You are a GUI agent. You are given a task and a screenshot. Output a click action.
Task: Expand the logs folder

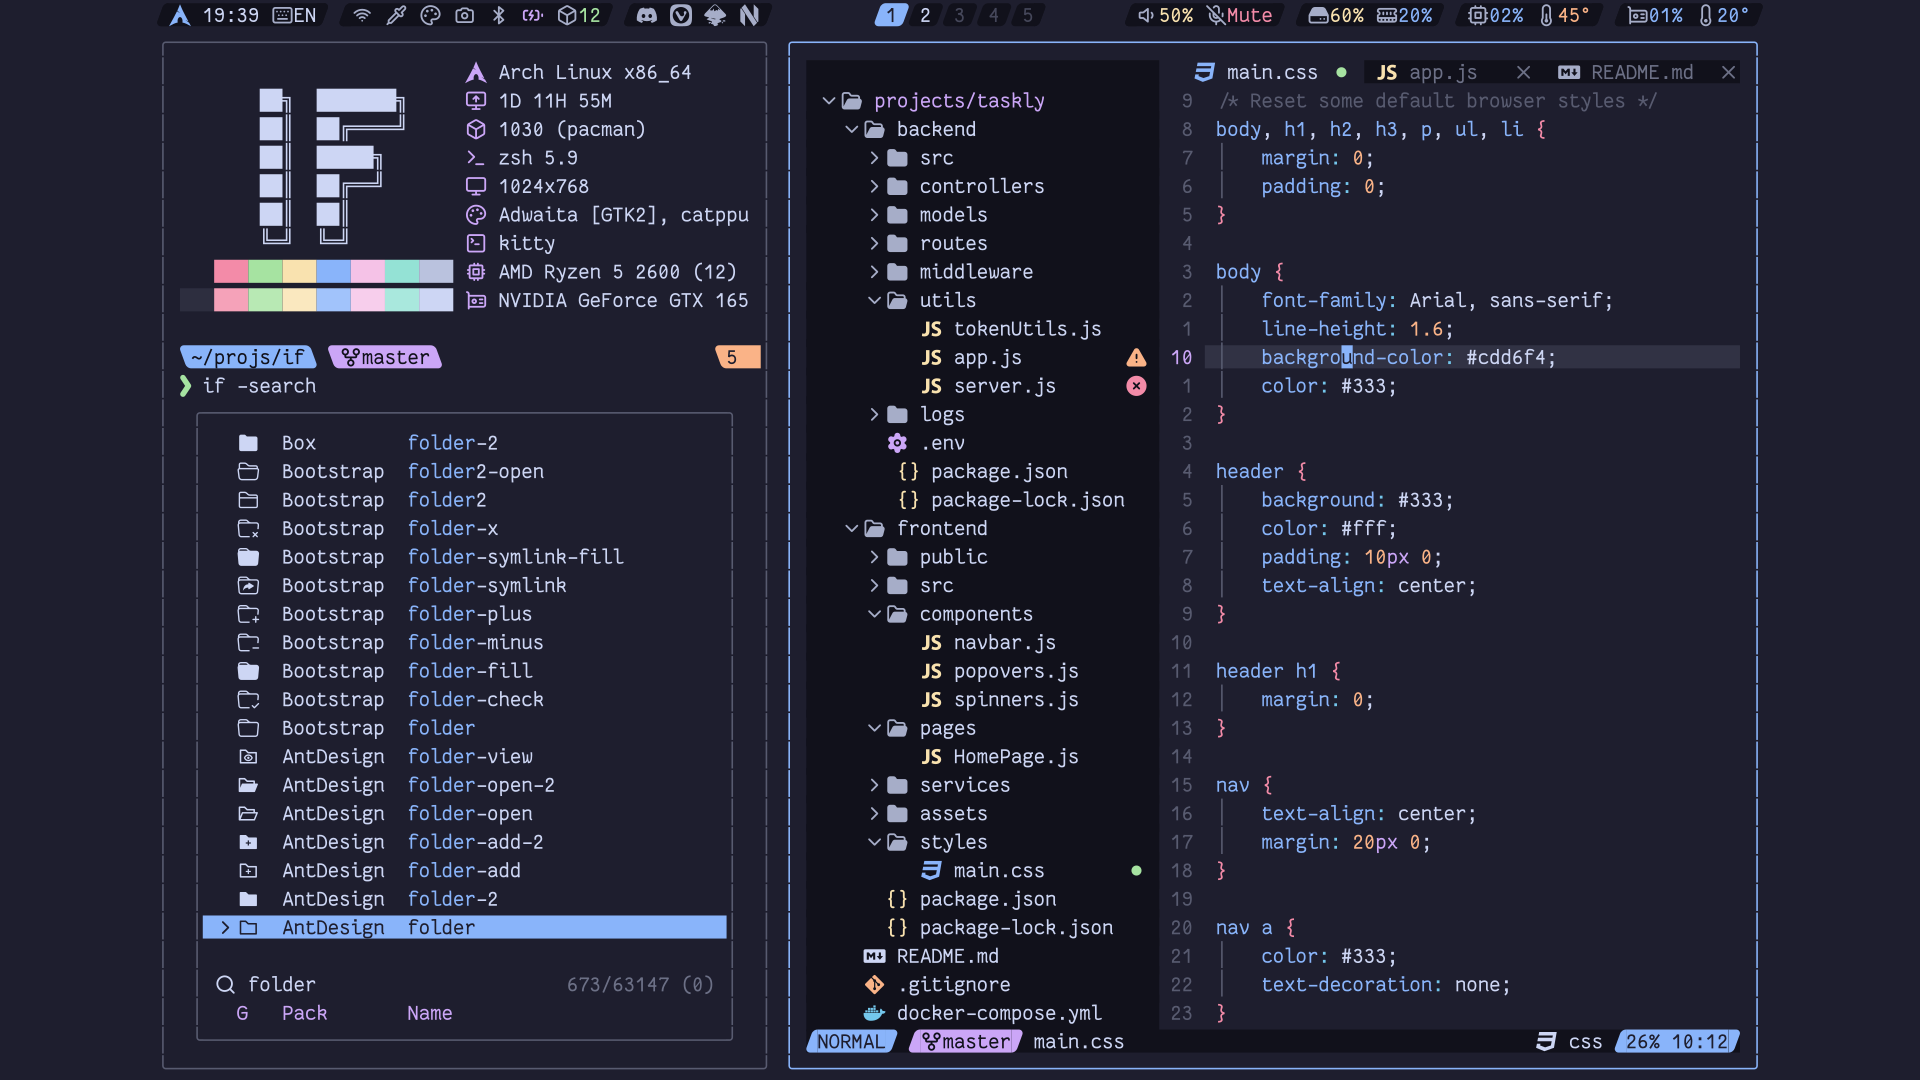(874, 414)
